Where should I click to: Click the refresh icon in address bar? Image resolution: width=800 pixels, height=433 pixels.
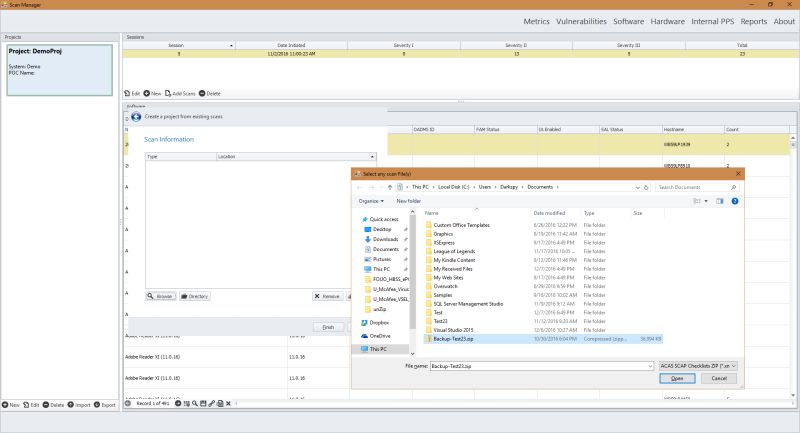point(646,187)
